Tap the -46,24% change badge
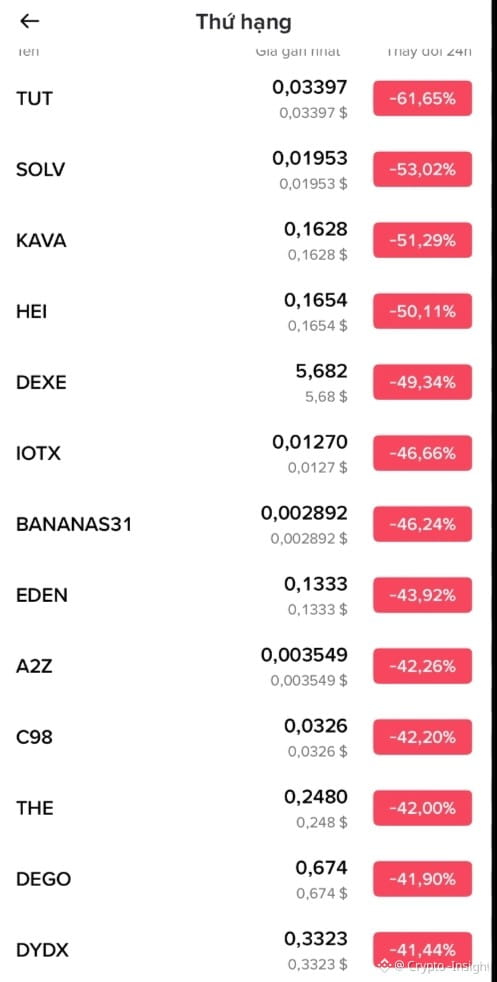This screenshot has height=982, width=497. pos(423,524)
